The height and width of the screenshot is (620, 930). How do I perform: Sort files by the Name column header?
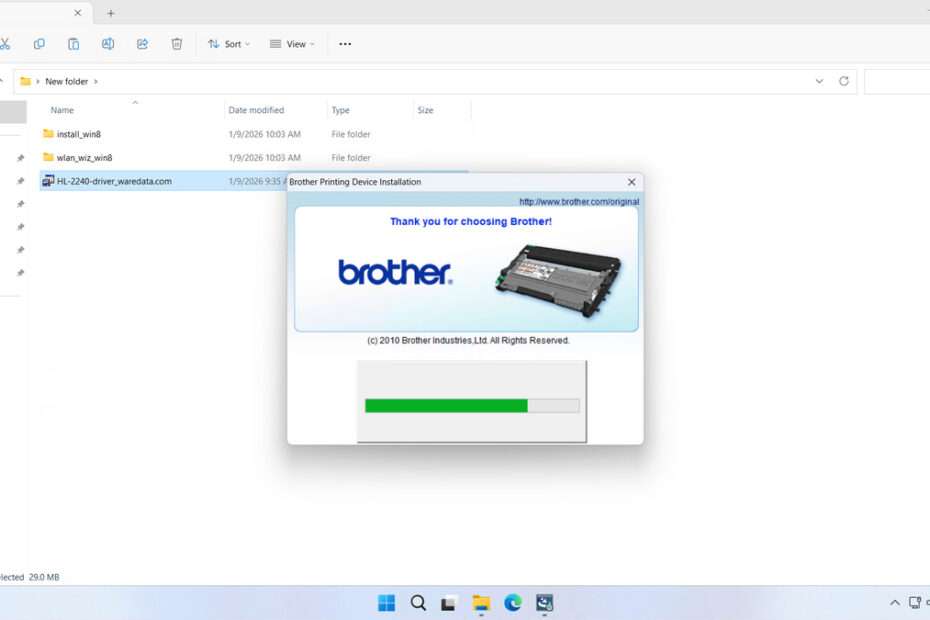pyautogui.click(x=62, y=110)
